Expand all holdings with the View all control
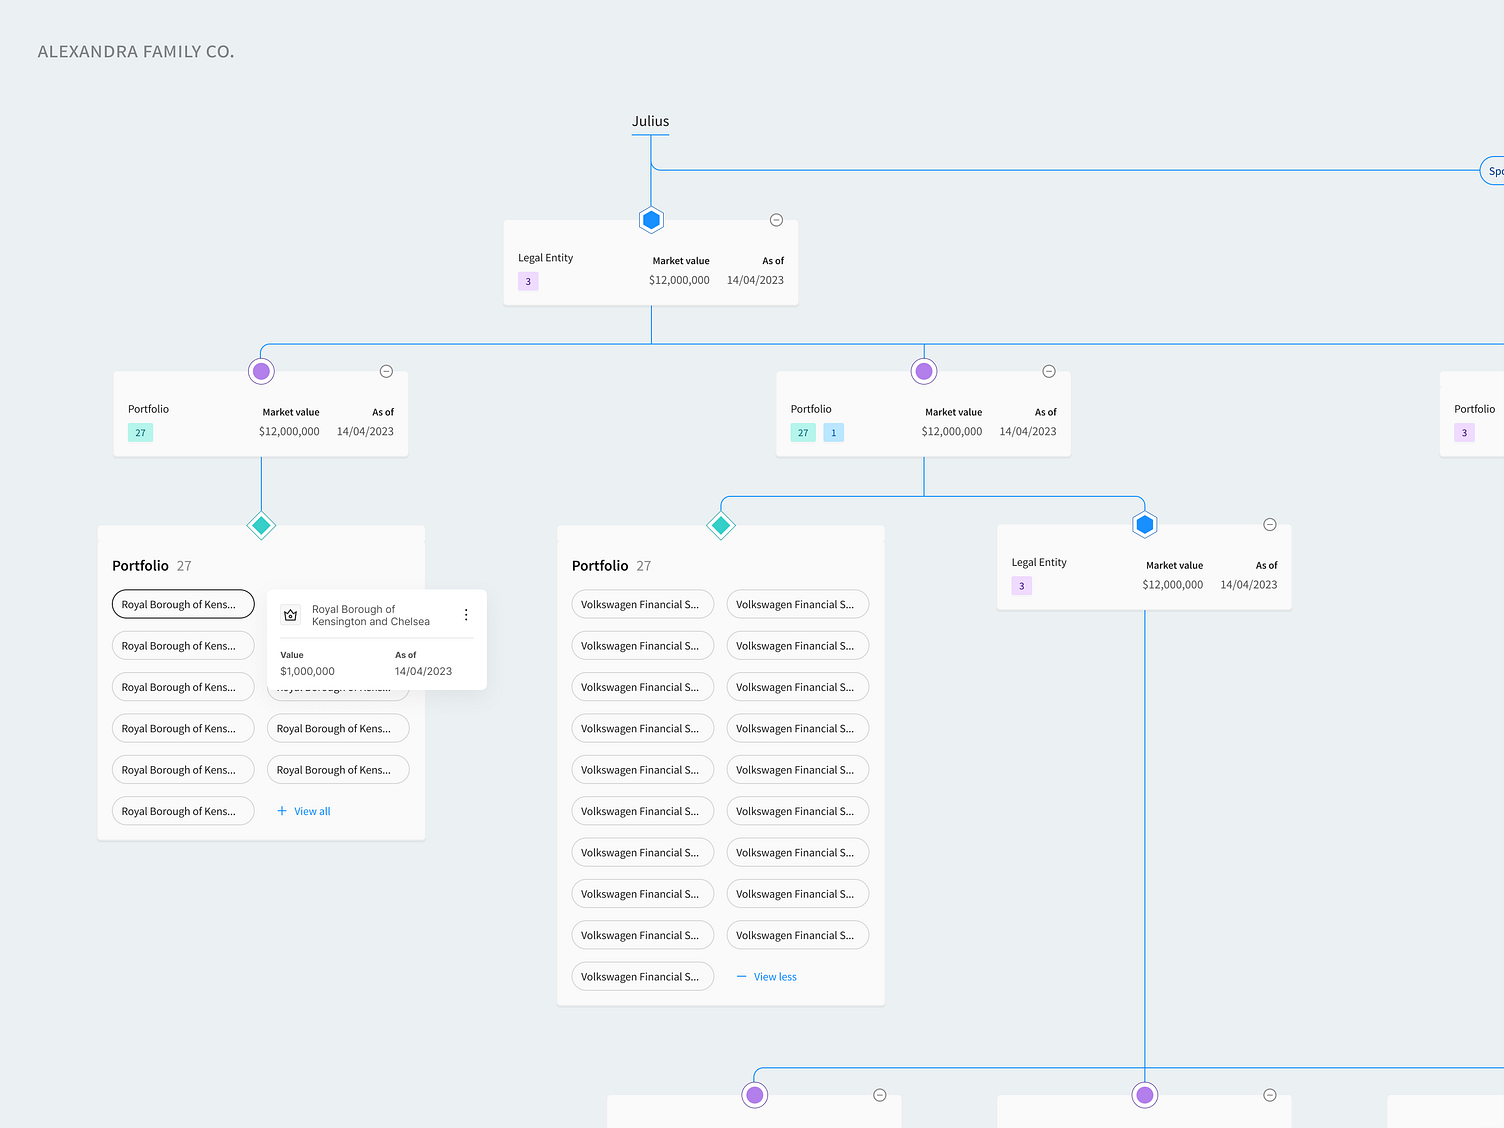The image size is (1504, 1128). pos(302,810)
